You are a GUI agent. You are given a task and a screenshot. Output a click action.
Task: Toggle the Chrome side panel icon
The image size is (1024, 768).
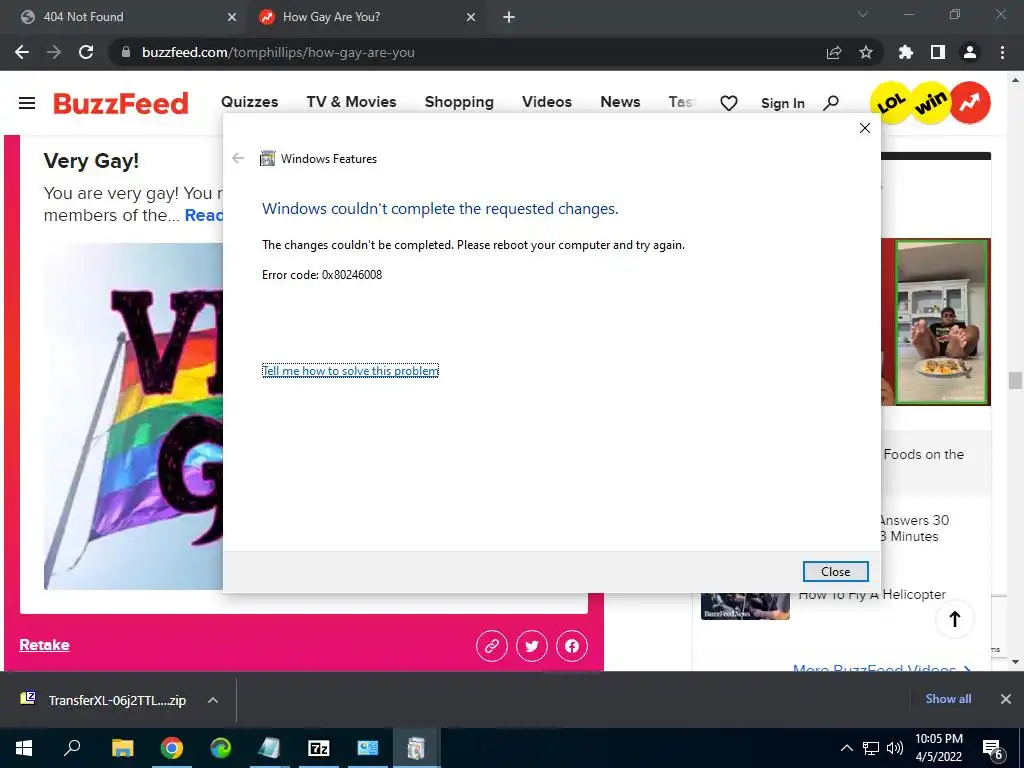[x=938, y=52]
